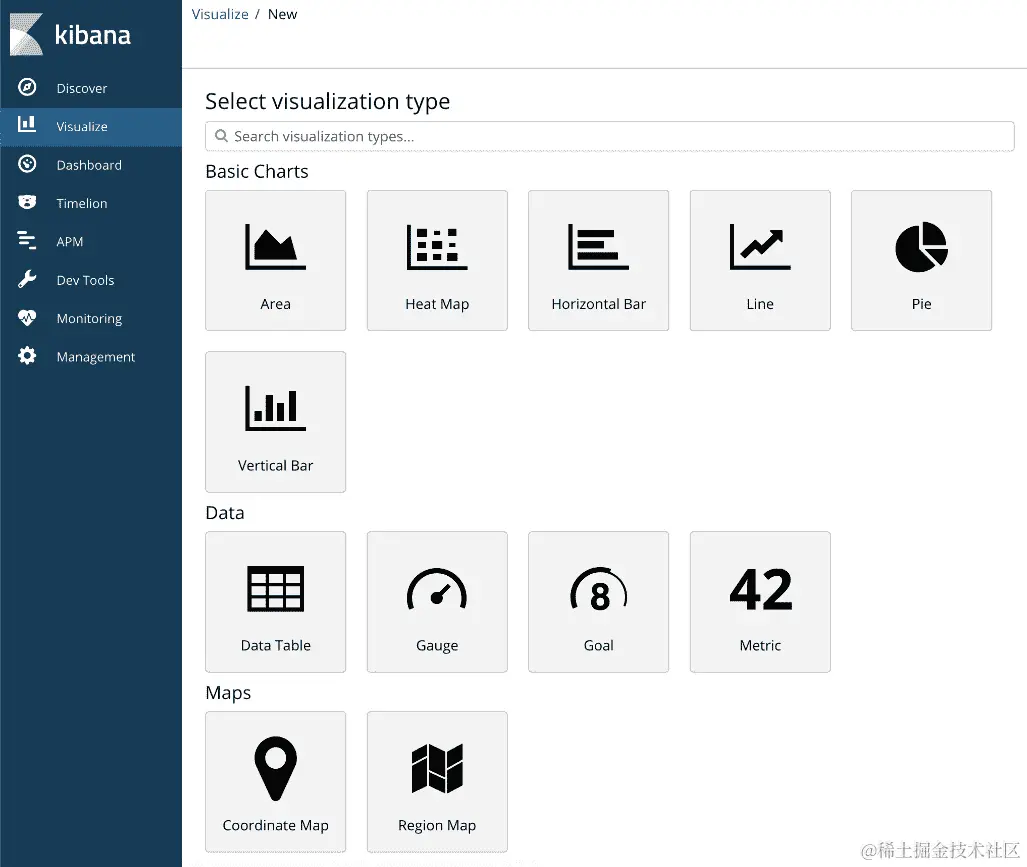Click the APM lines icon
The height and width of the screenshot is (867, 1027).
[x=27, y=240]
